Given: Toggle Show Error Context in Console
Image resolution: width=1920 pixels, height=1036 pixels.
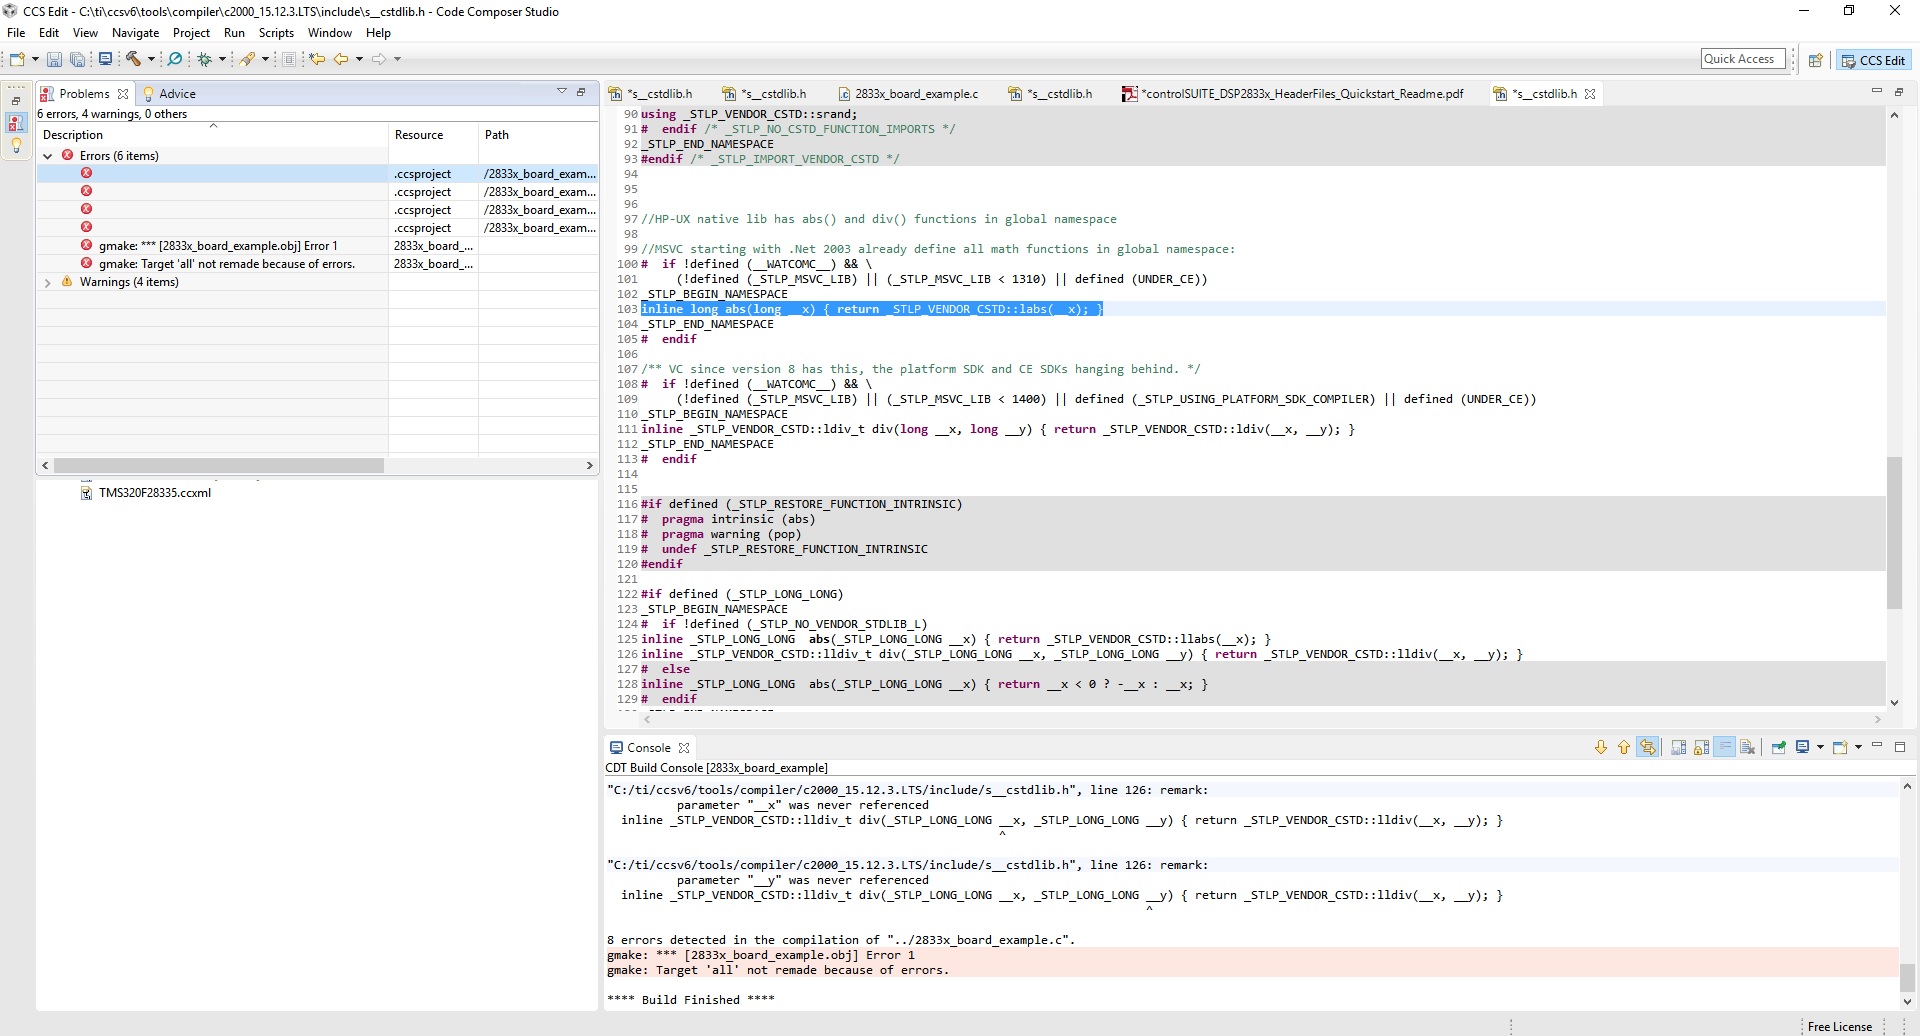Looking at the screenshot, I should coord(1648,748).
